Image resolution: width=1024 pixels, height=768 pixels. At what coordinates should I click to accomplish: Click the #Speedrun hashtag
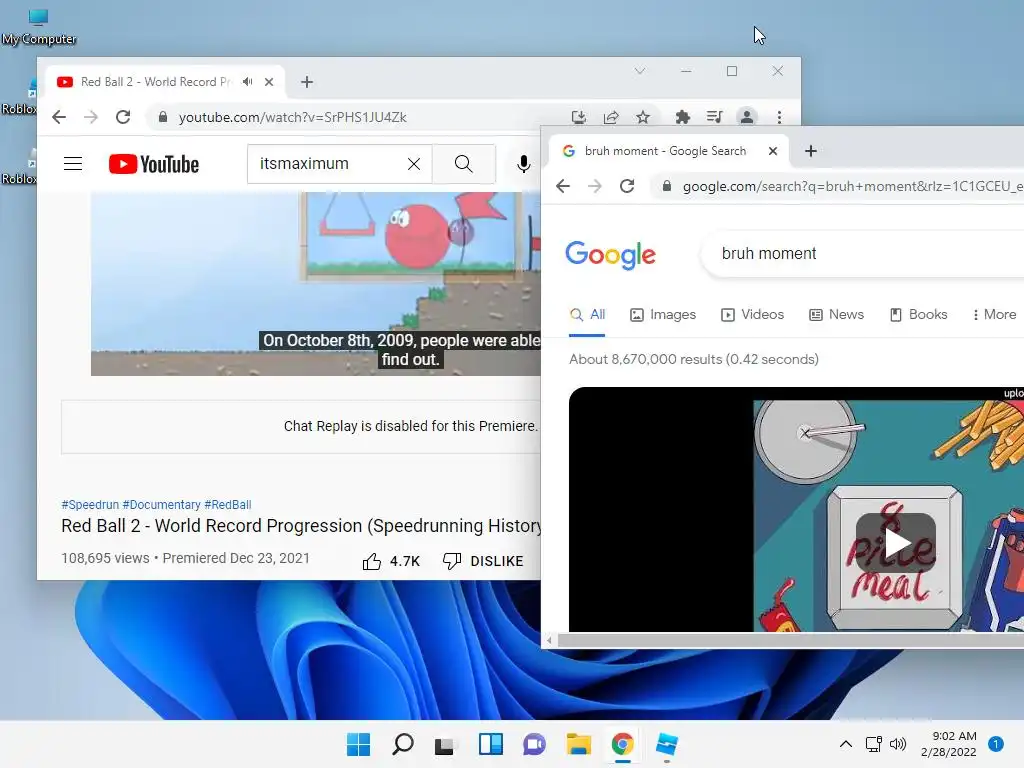[x=90, y=505]
